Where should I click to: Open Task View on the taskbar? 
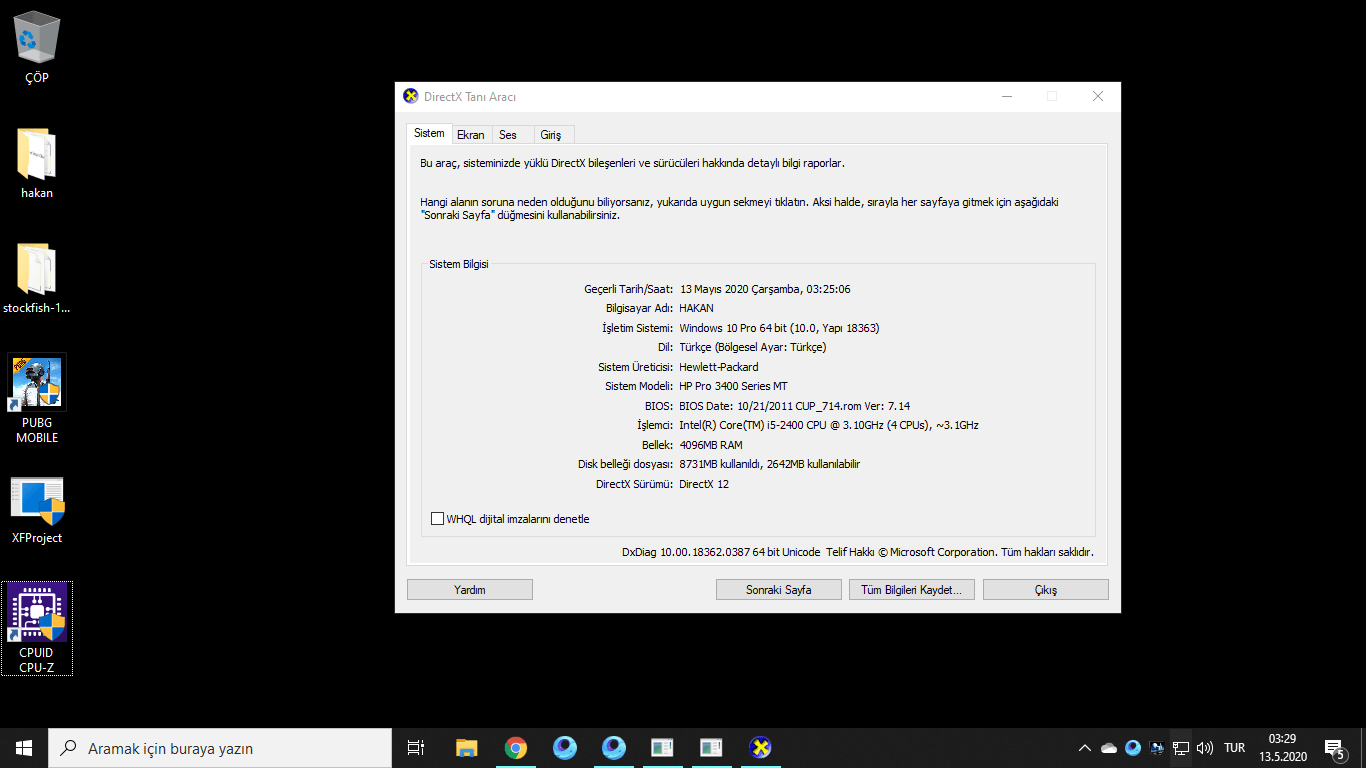coord(416,748)
